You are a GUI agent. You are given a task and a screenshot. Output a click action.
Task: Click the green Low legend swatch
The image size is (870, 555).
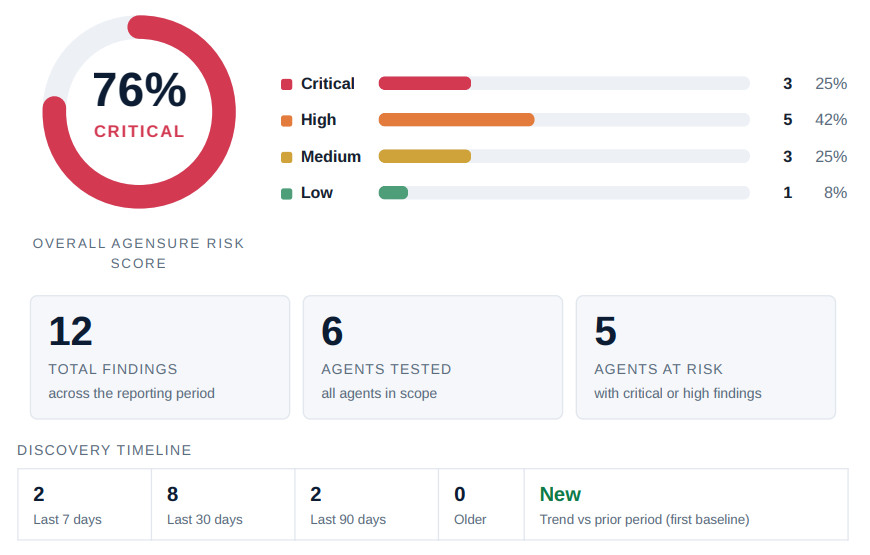pyautogui.click(x=286, y=194)
